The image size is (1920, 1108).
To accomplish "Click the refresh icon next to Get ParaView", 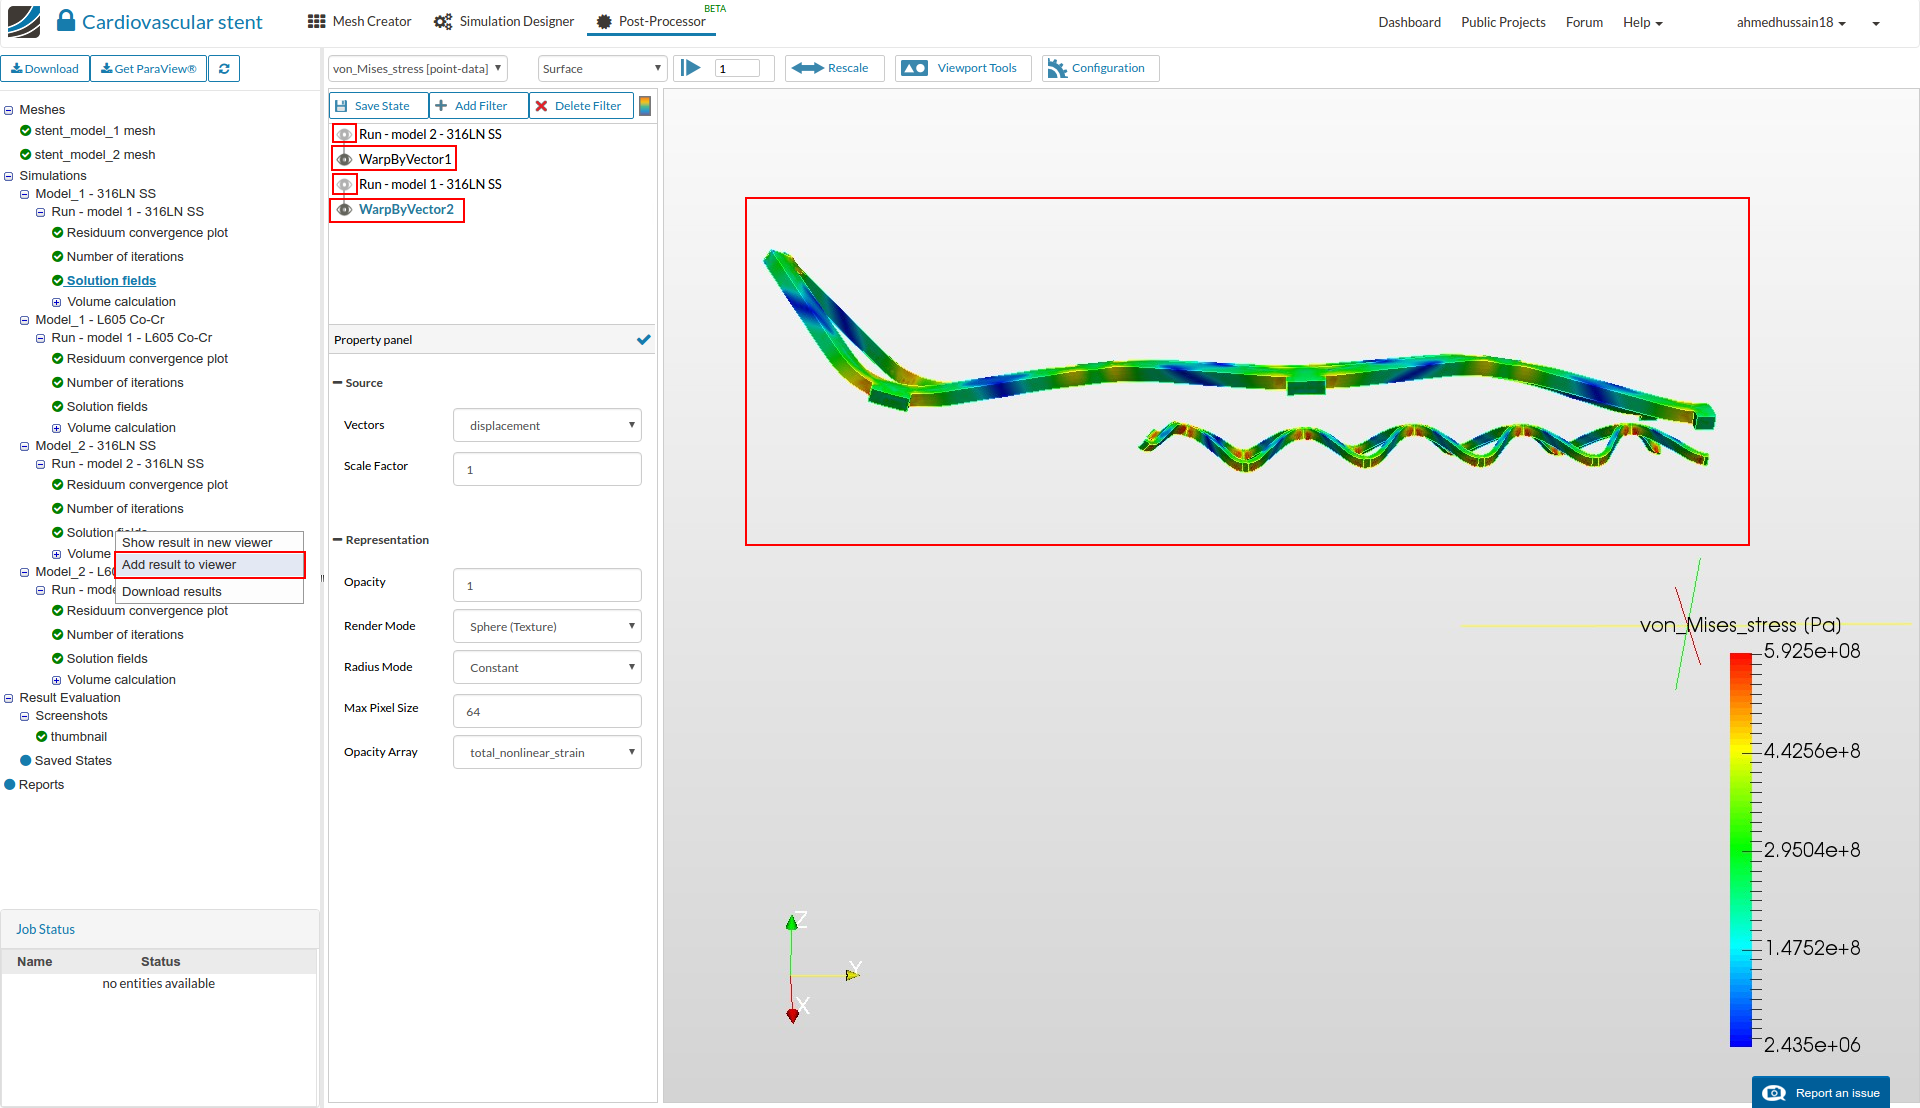I will point(224,69).
